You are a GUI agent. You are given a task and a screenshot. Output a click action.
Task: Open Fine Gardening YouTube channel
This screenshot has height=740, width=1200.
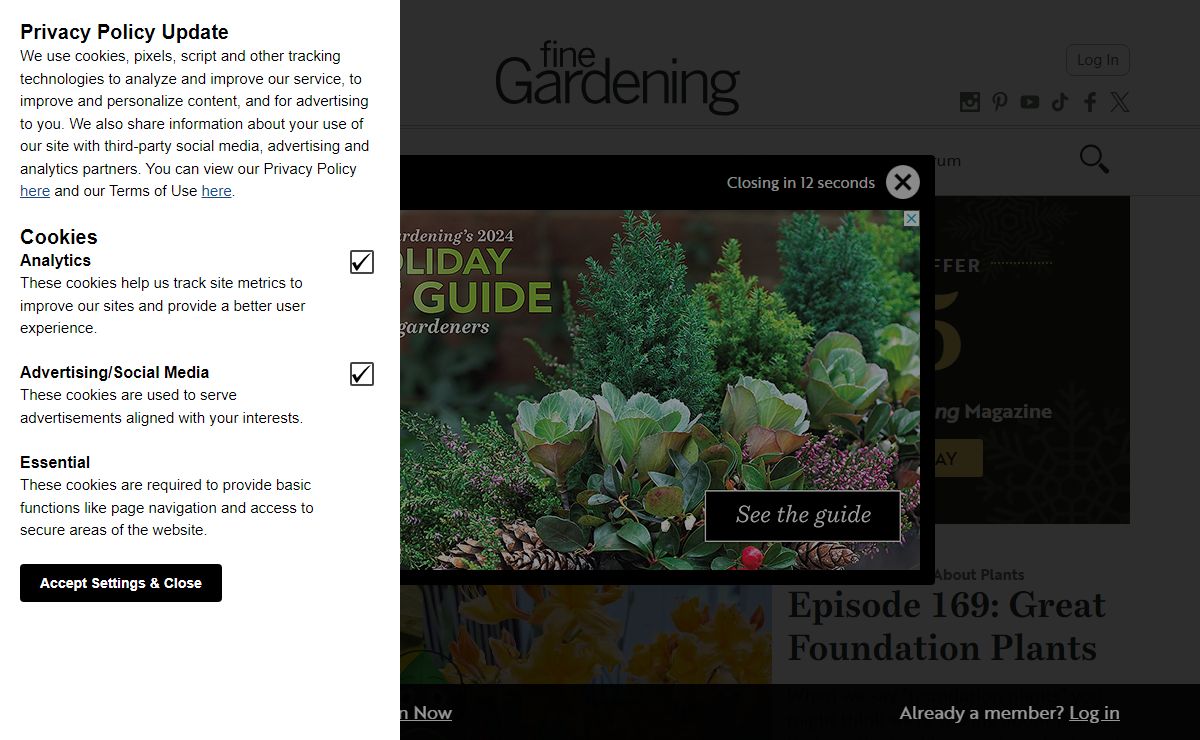(x=1030, y=102)
